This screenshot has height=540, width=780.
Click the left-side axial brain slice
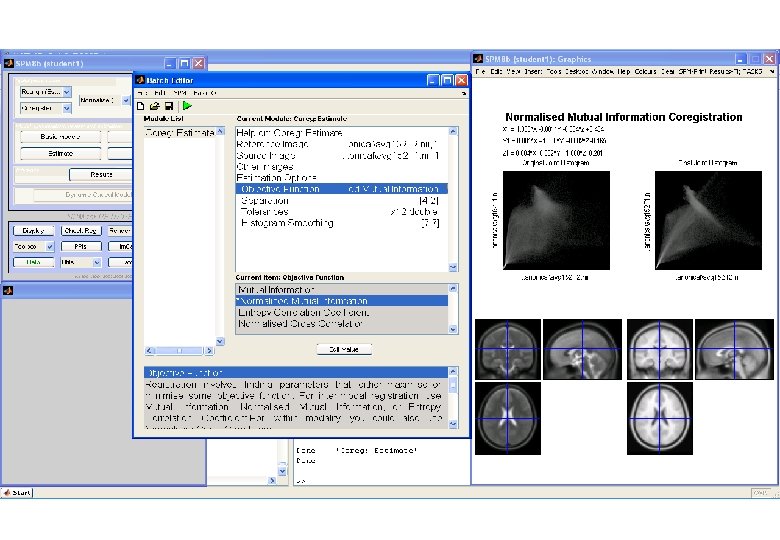(x=508, y=418)
